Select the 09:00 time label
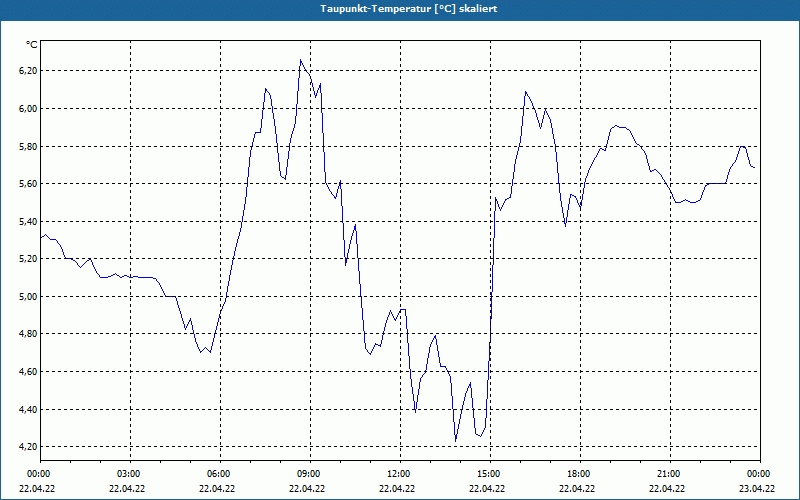The height and width of the screenshot is (500, 800). pos(310,474)
